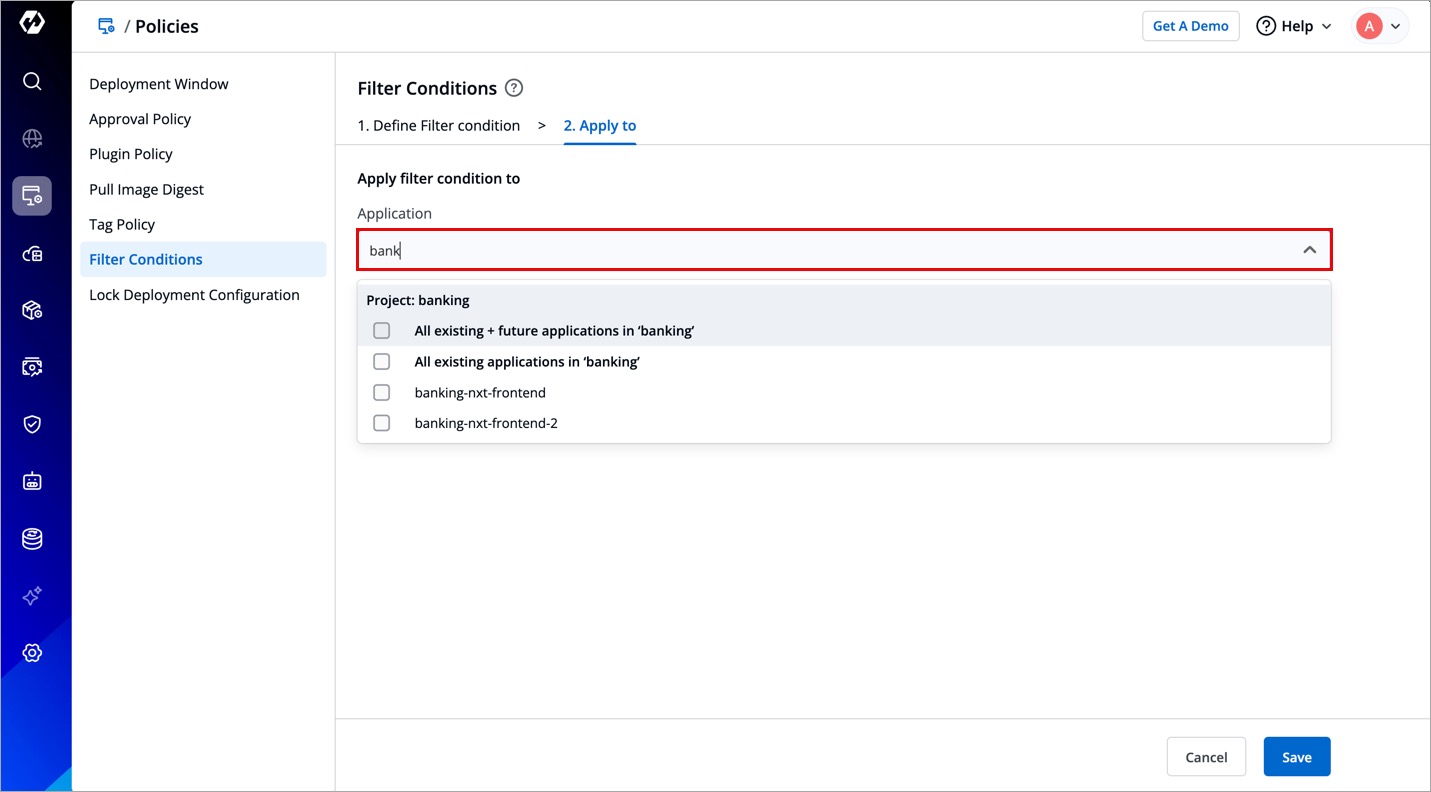
Task: Open the settings gear icon in sidebar
Action: tap(32, 653)
